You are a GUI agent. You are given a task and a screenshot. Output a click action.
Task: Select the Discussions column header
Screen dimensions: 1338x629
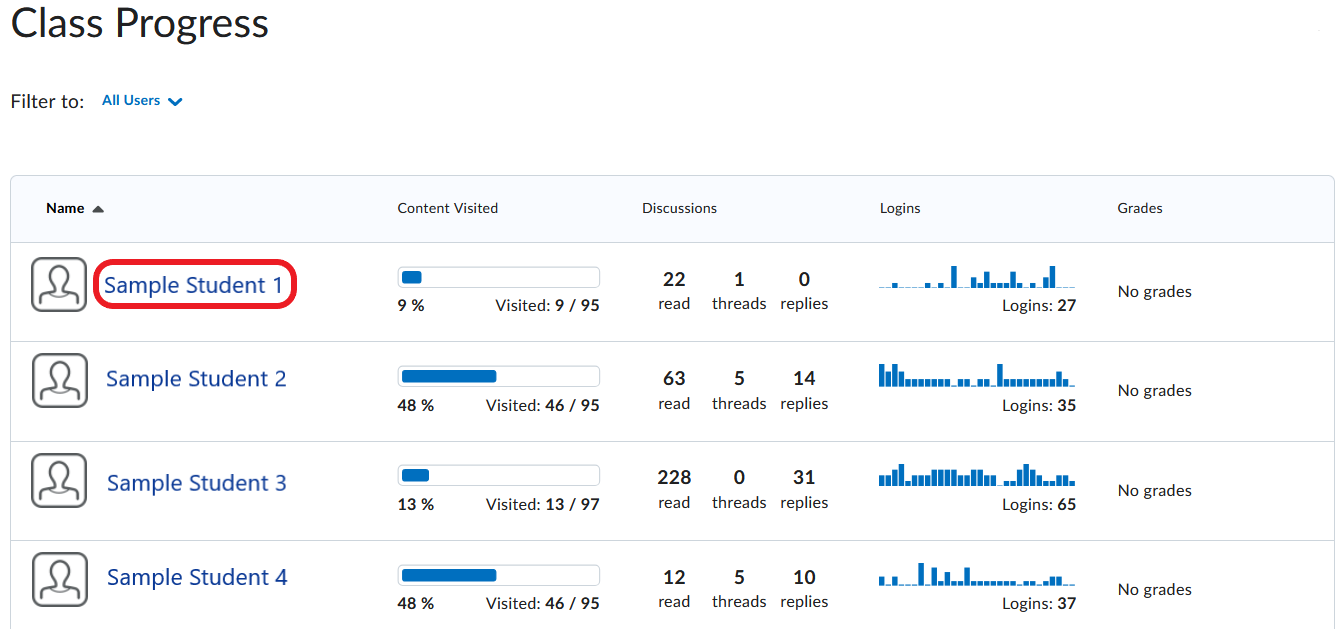679,208
